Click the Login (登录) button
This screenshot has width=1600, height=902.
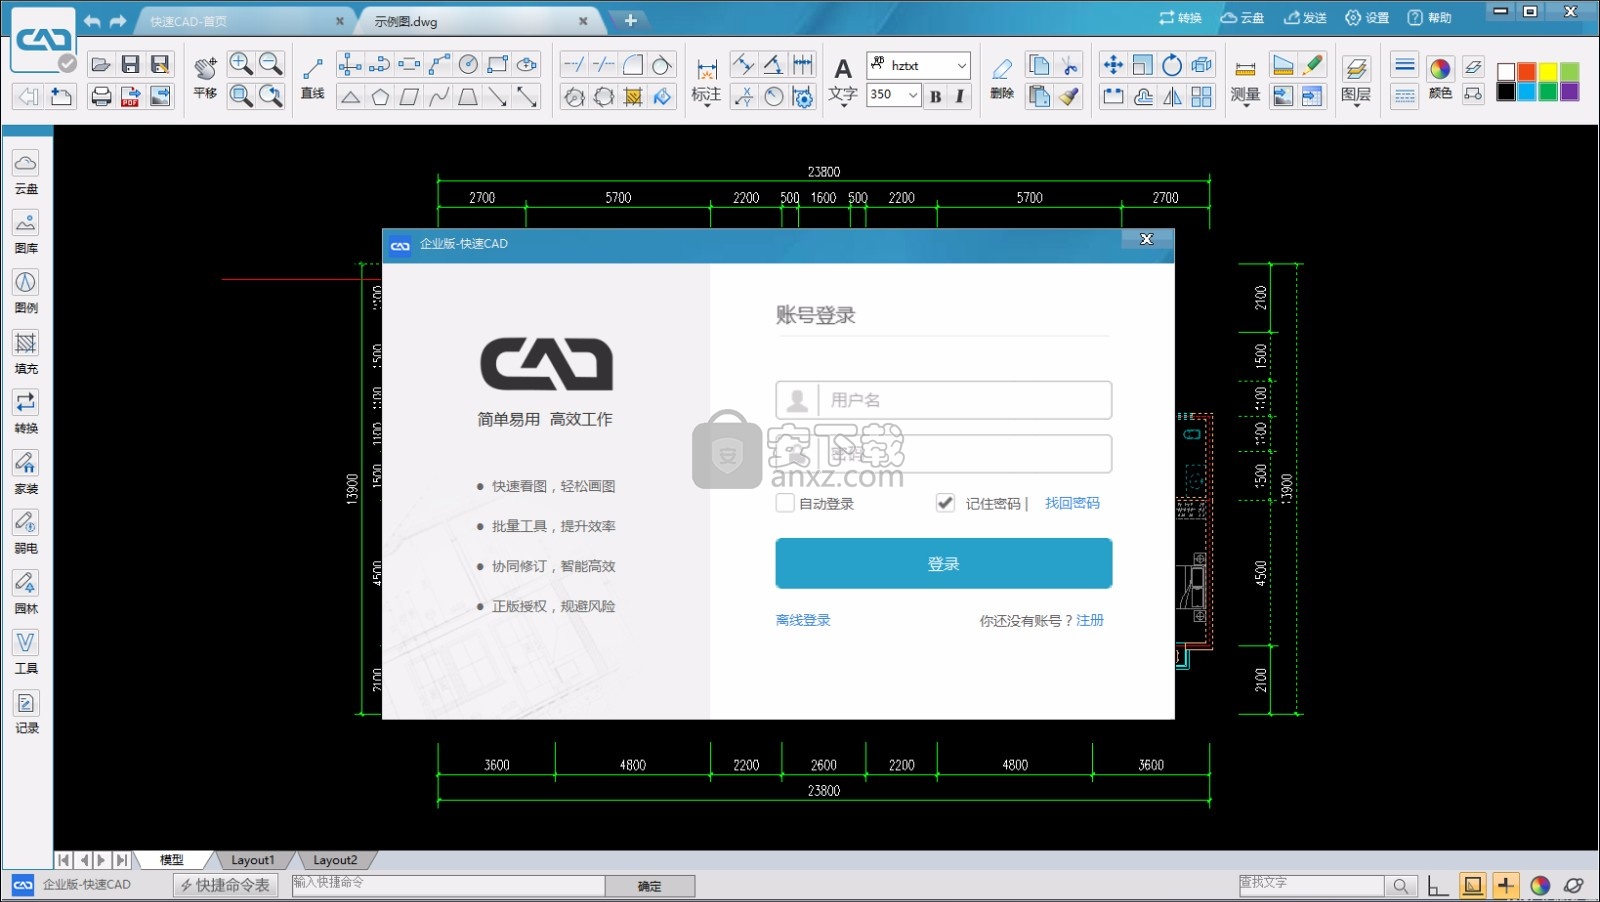point(944,564)
